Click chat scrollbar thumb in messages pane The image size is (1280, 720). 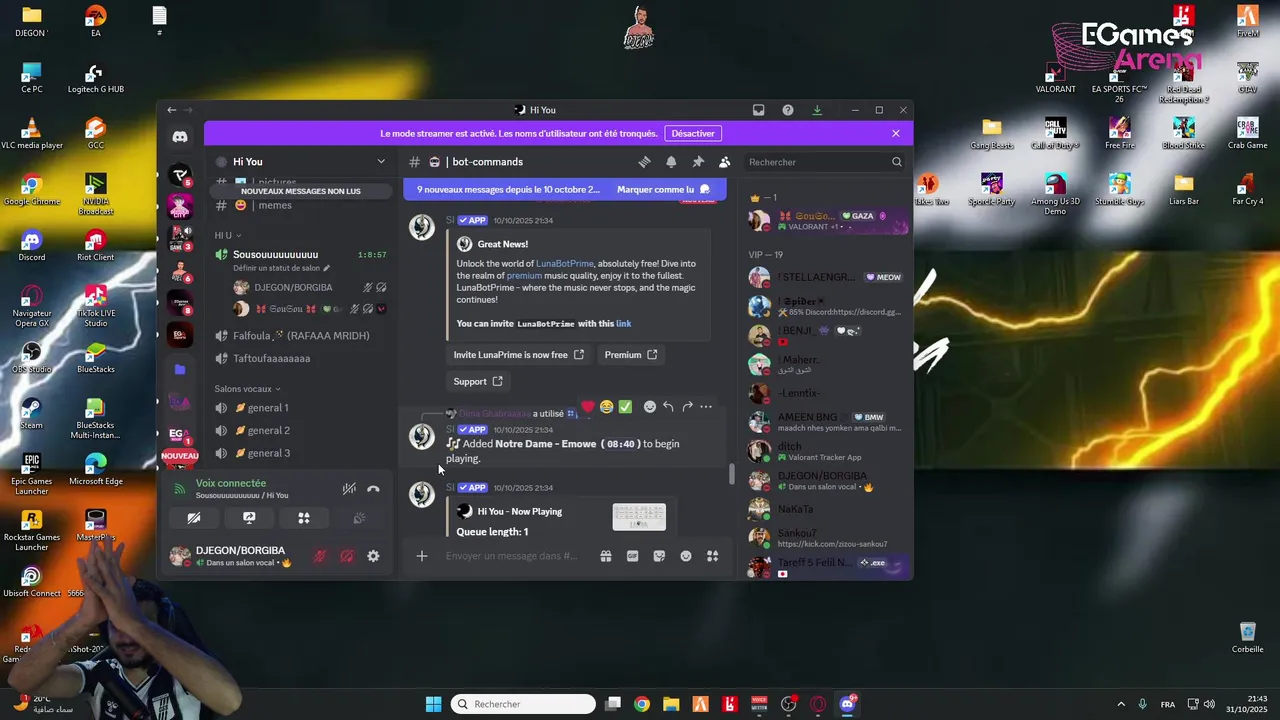(731, 474)
